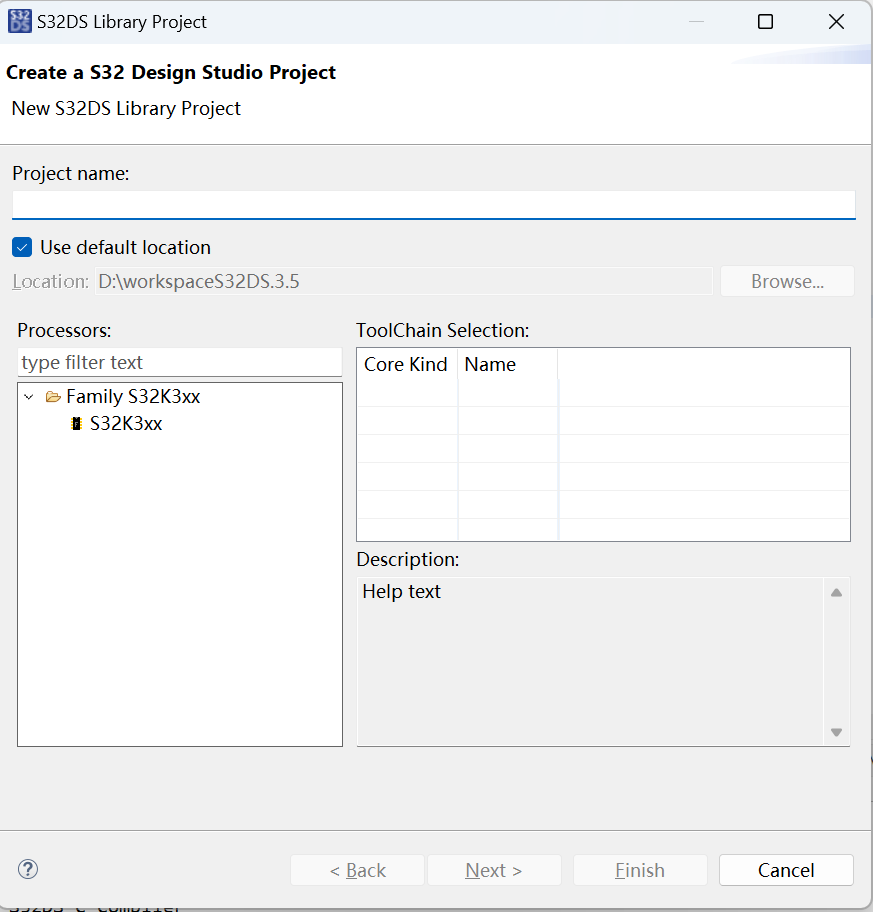Close the dialog with the X icon
Screen dimensions: 873x912
(x=837, y=22)
